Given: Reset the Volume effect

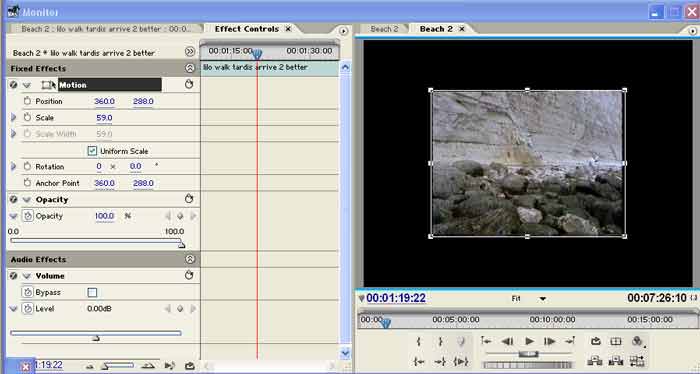Looking at the screenshot, I should coord(189,275).
